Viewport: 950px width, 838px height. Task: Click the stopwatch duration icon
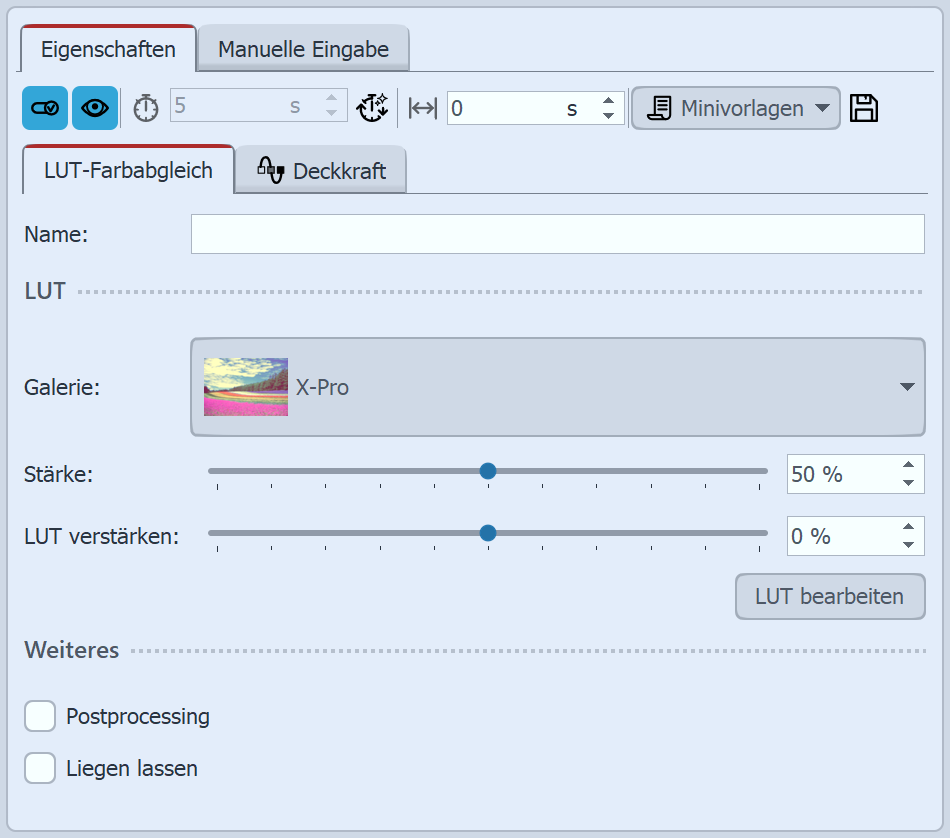click(x=146, y=108)
